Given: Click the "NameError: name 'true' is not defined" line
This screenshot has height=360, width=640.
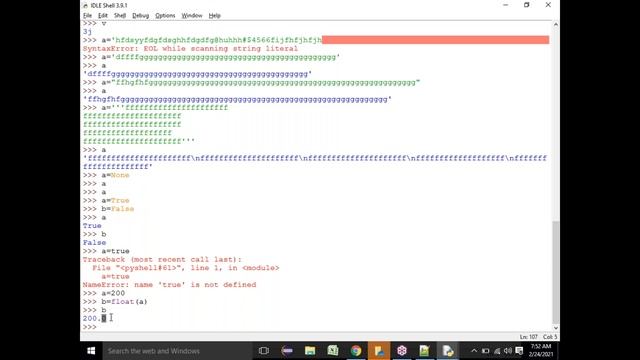Looking at the screenshot, I should (169, 285).
